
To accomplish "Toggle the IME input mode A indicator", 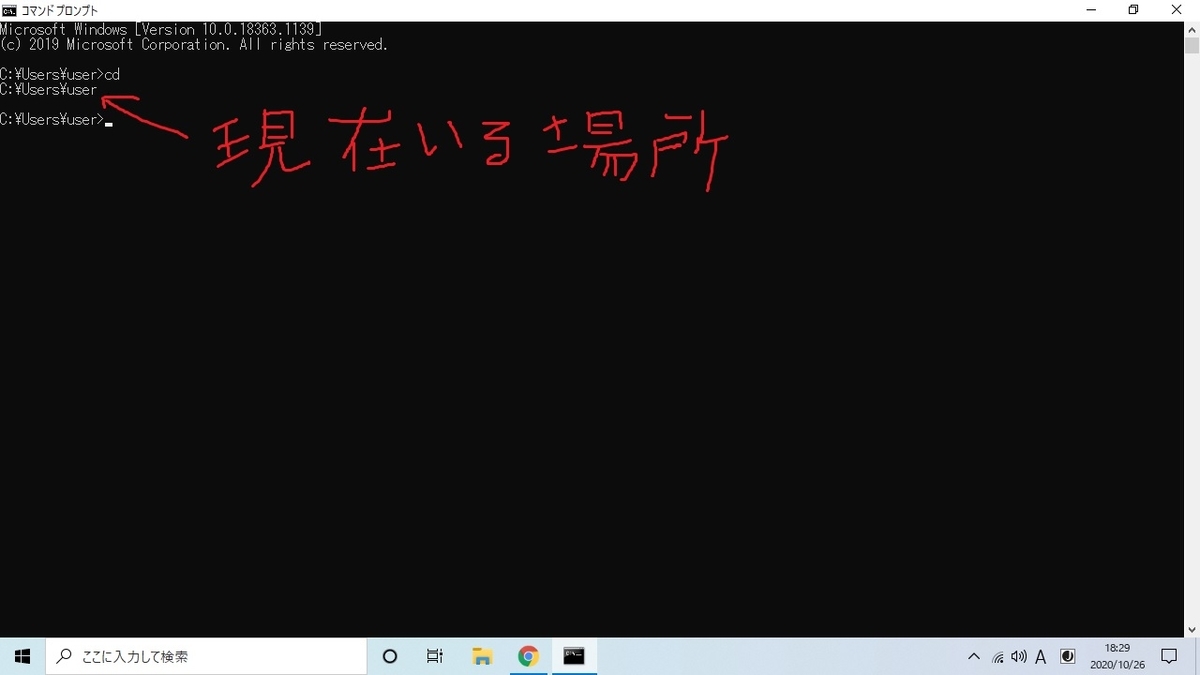I will [1041, 657].
